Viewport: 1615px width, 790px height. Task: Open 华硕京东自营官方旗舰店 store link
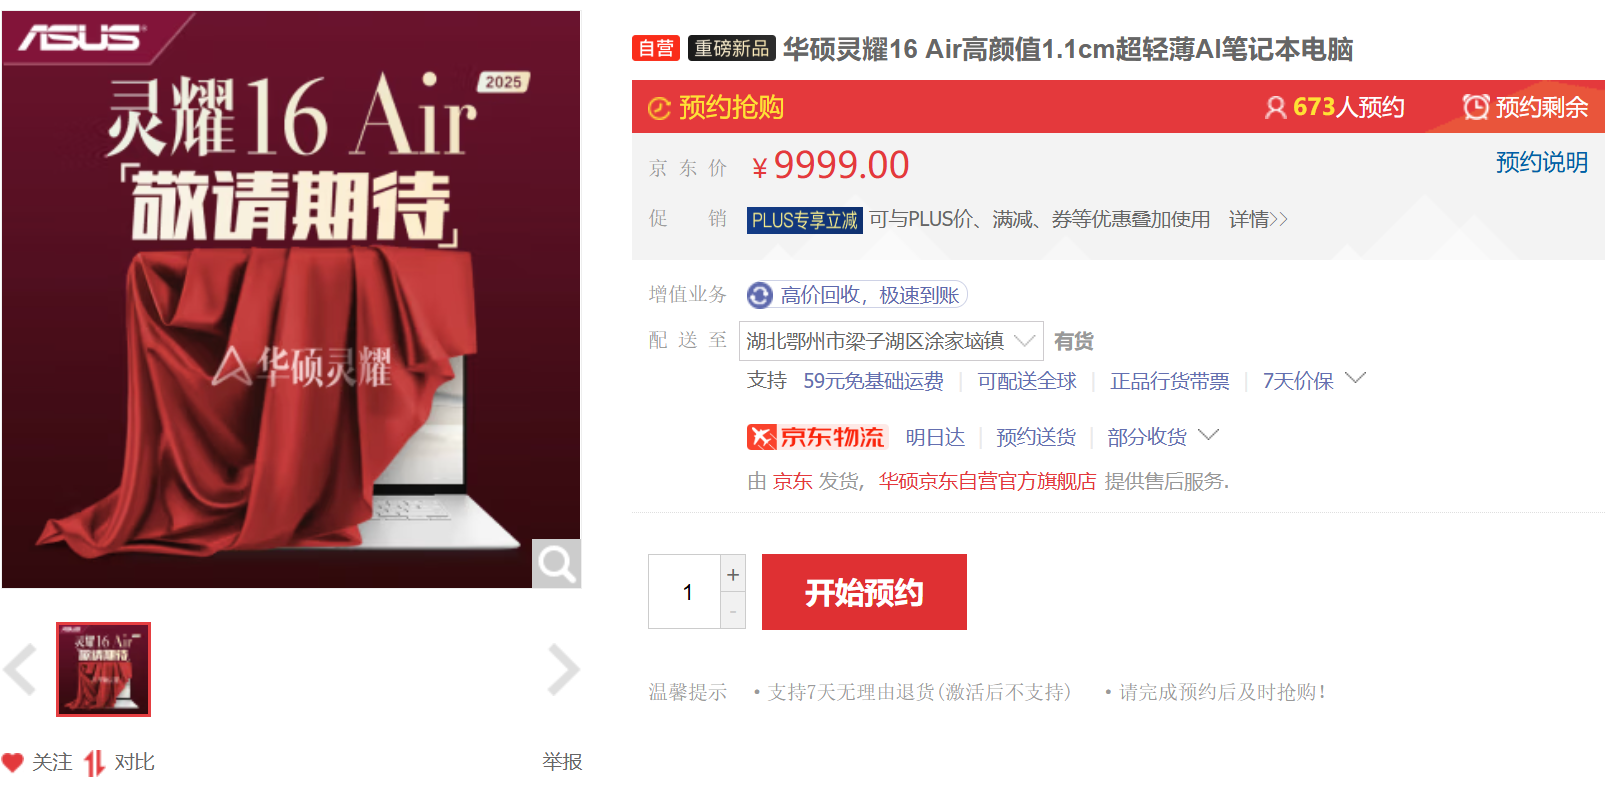tap(987, 481)
